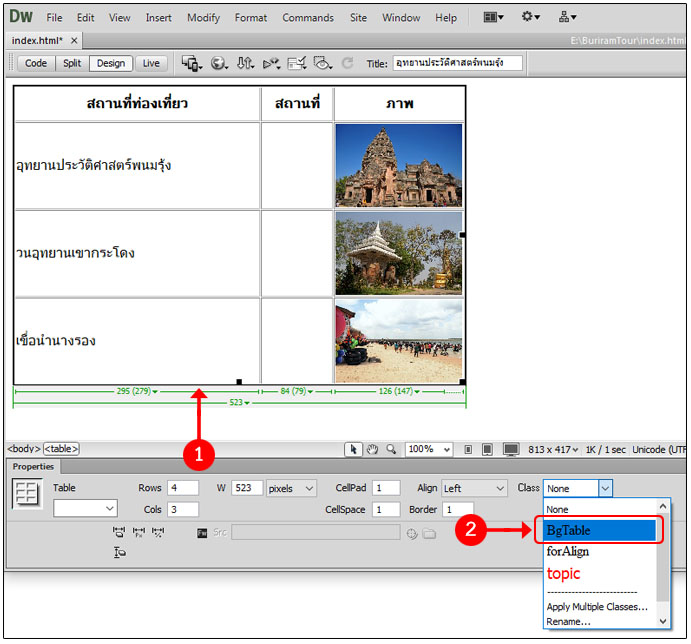Click Preview in Browser globe icon
Screen dimensions: 691x644
pos(219,63)
